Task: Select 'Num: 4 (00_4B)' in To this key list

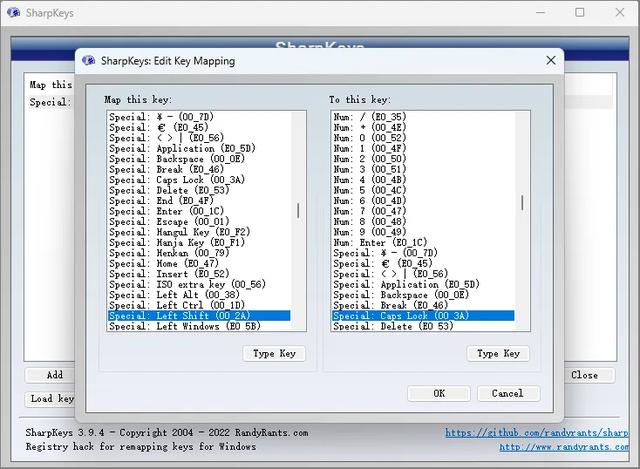Action: coord(423,180)
